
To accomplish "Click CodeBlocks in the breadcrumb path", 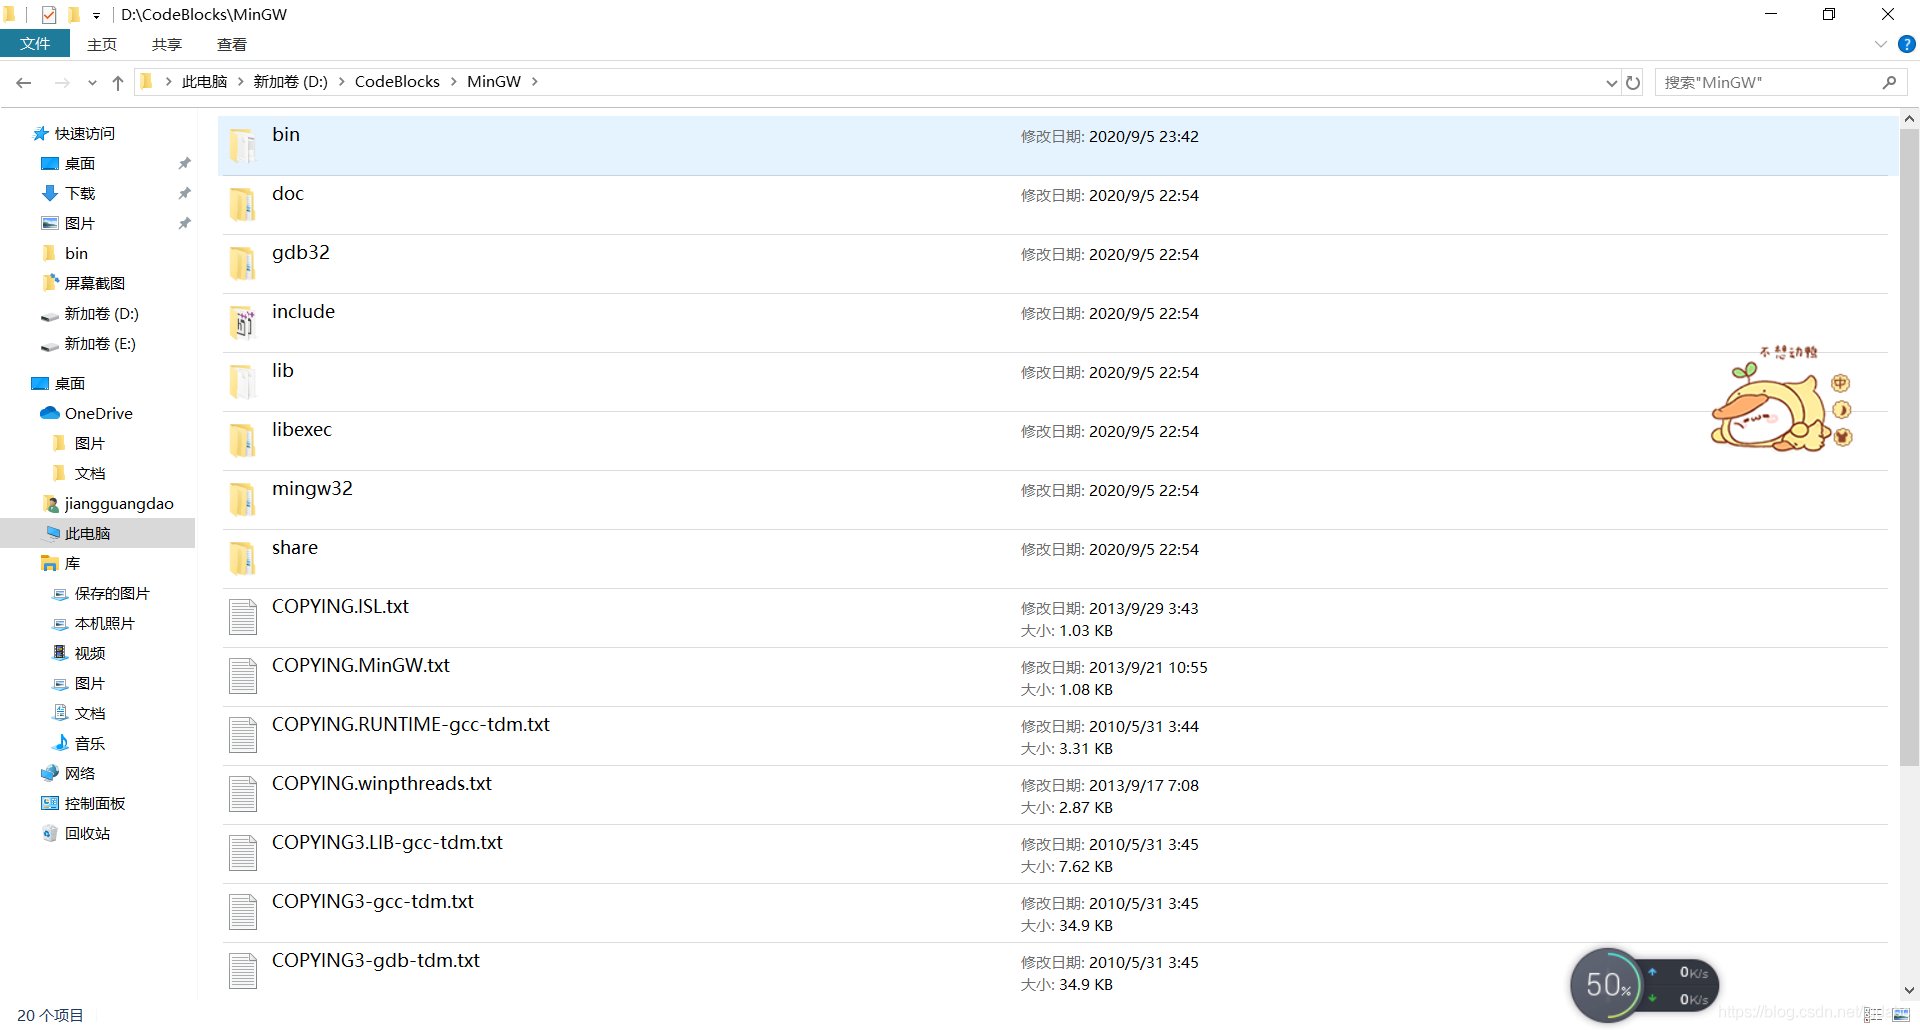I will (397, 82).
